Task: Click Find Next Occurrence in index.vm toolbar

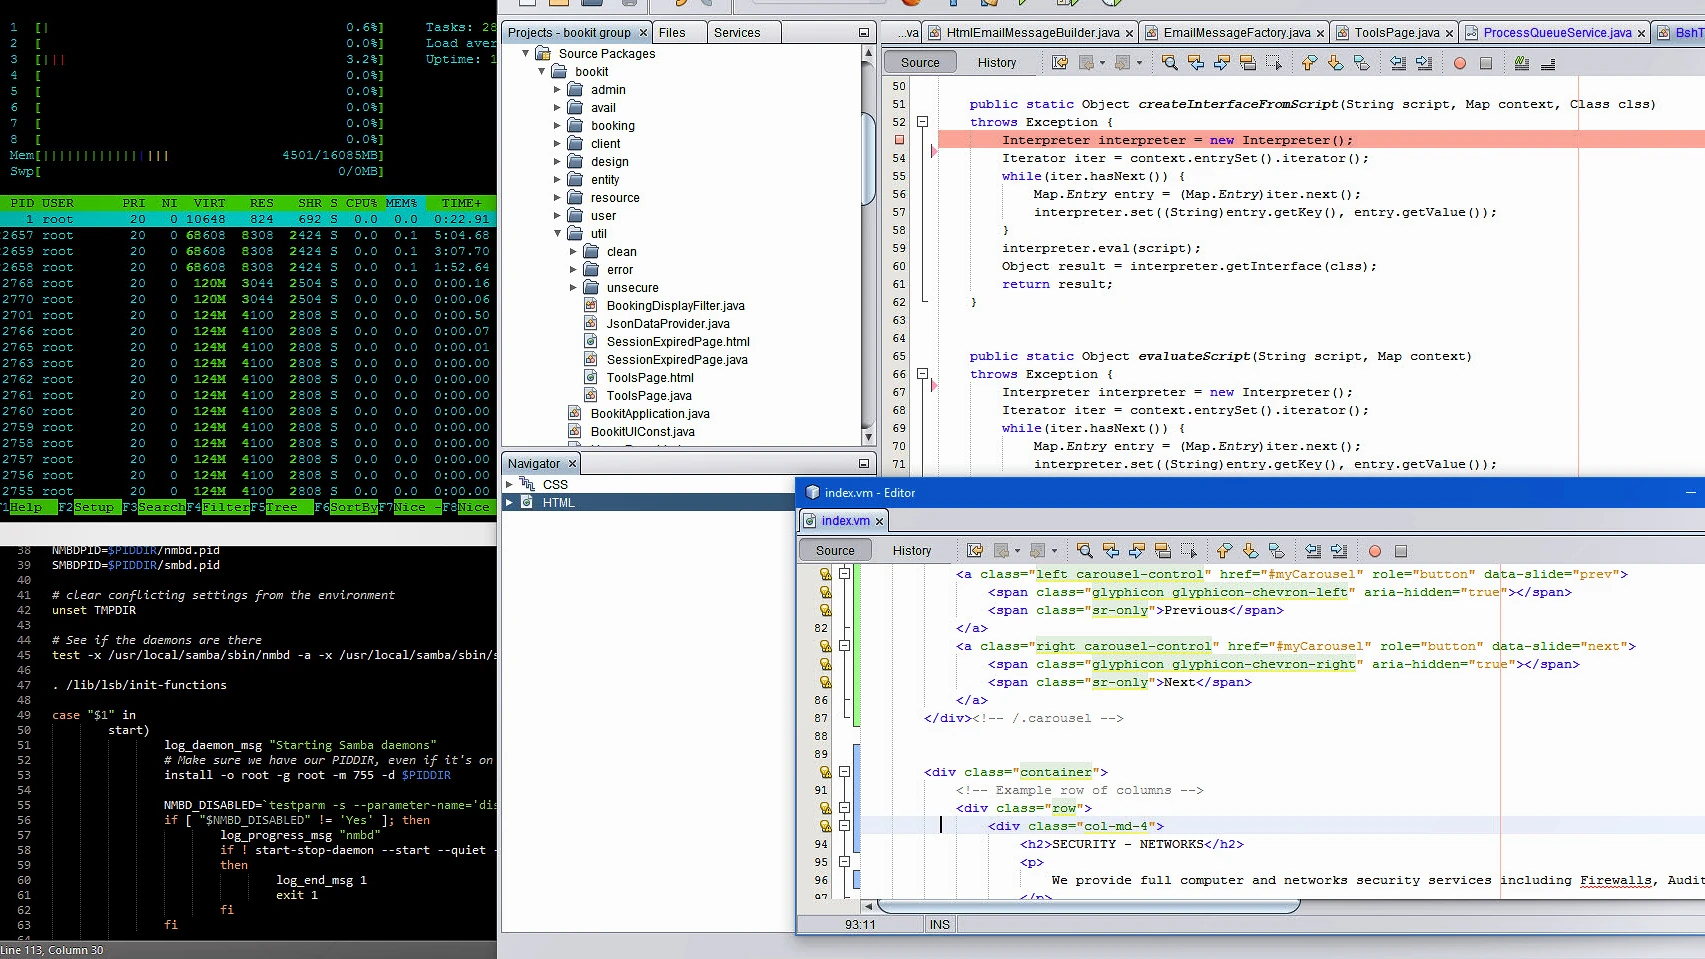Action: pos(1137,551)
